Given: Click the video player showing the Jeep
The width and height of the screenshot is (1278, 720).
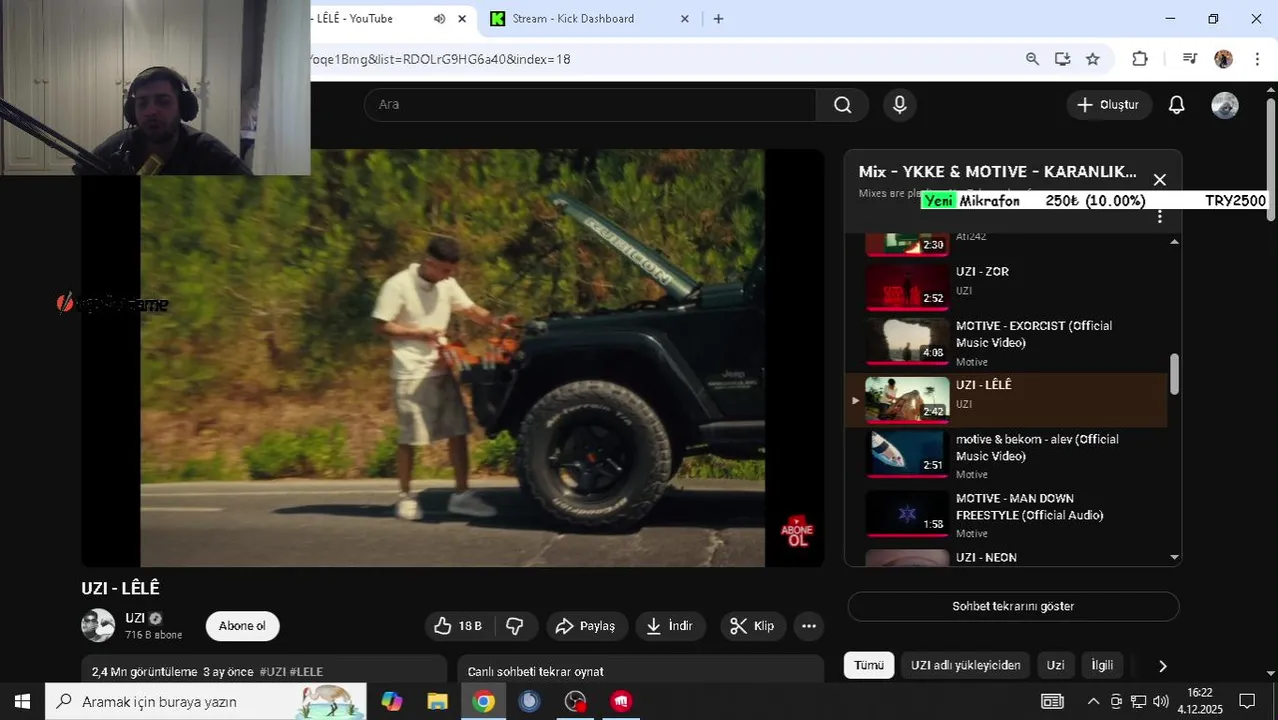Looking at the screenshot, I should 452,358.
